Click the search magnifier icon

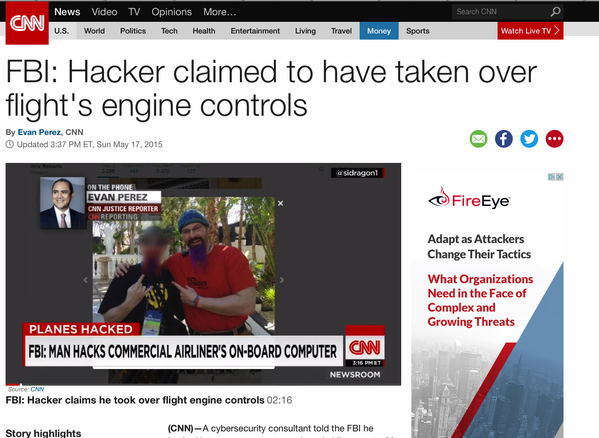click(555, 12)
